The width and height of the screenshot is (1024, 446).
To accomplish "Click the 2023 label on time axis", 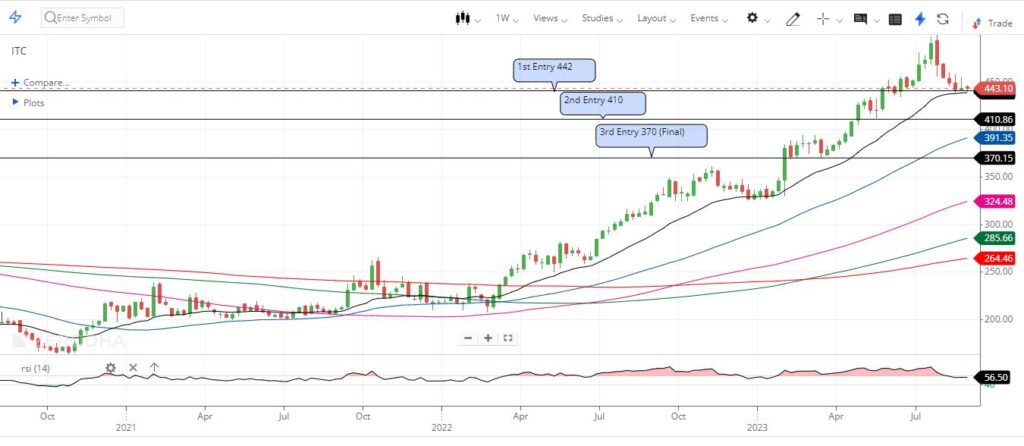I will pyautogui.click(x=757, y=428).
